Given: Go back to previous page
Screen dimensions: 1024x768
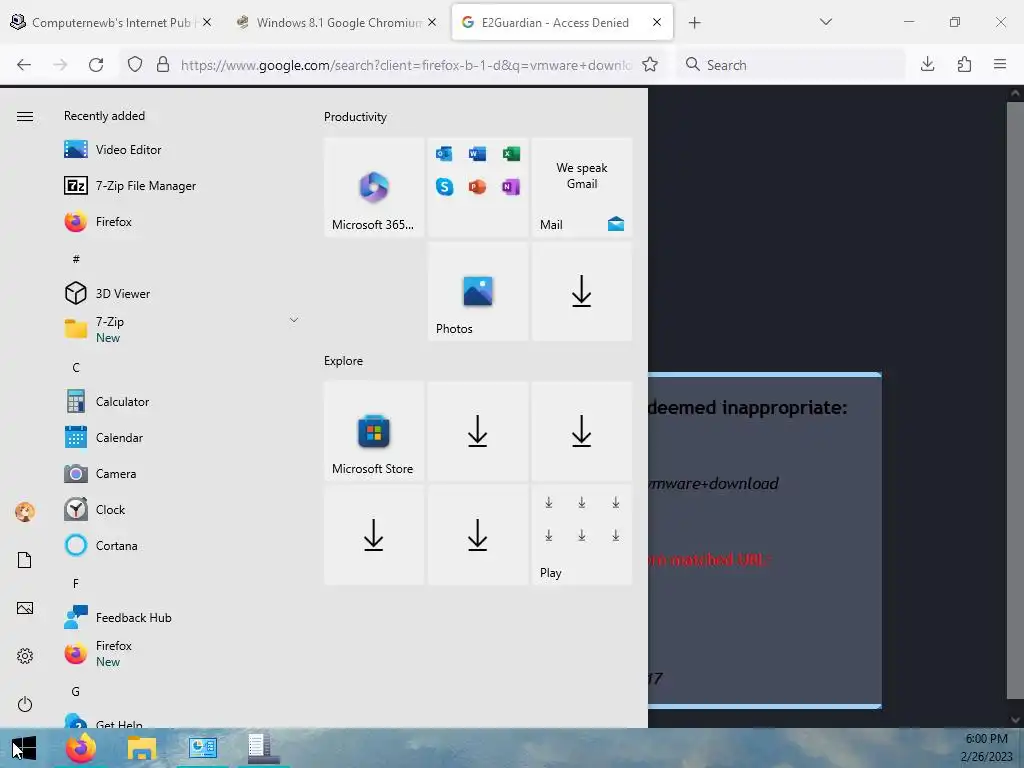Looking at the screenshot, I should tap(24, 65).
